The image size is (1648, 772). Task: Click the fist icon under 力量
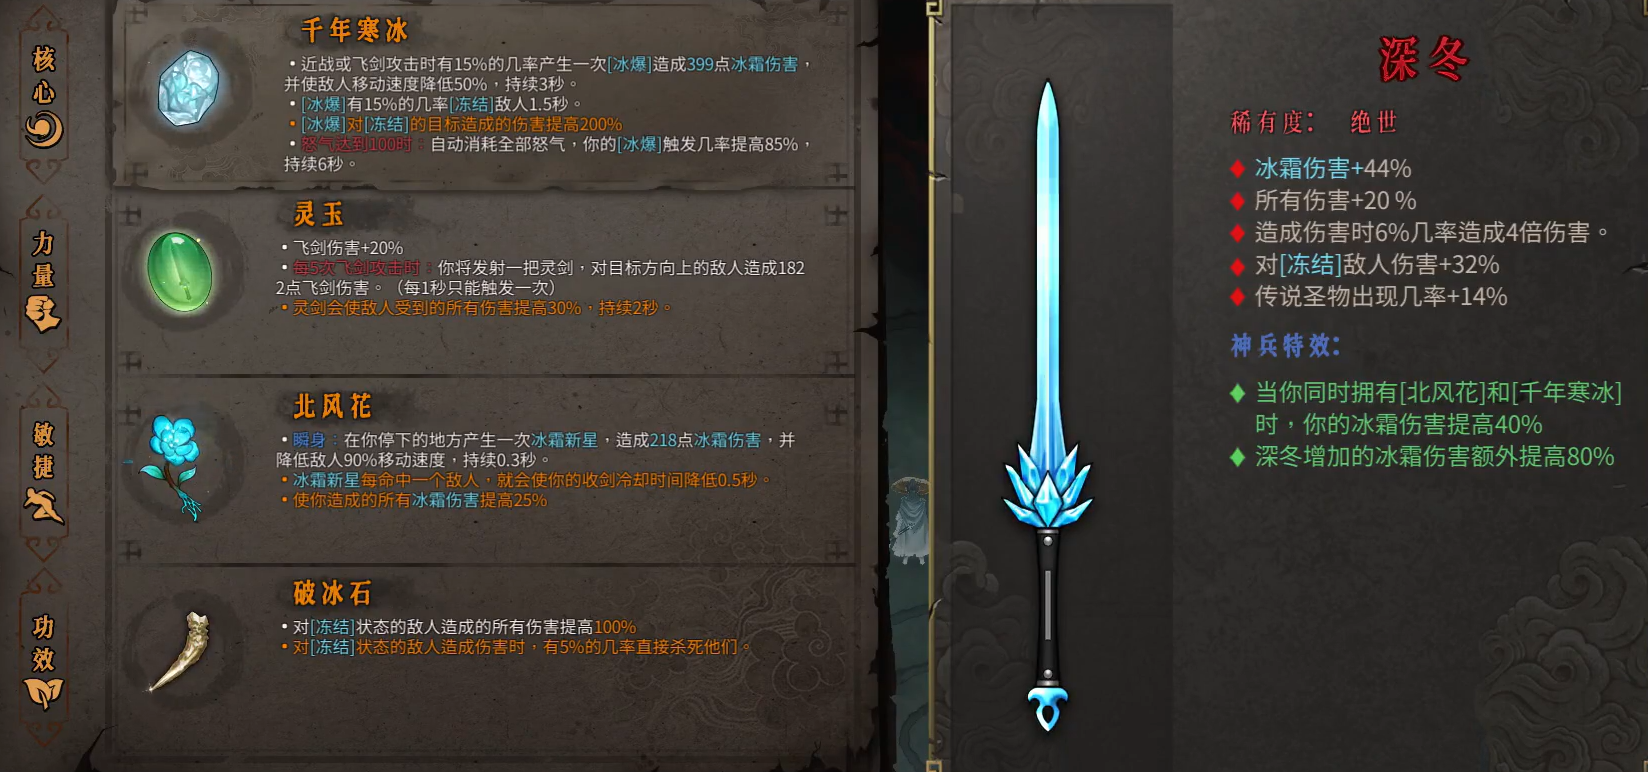(44, 313)
